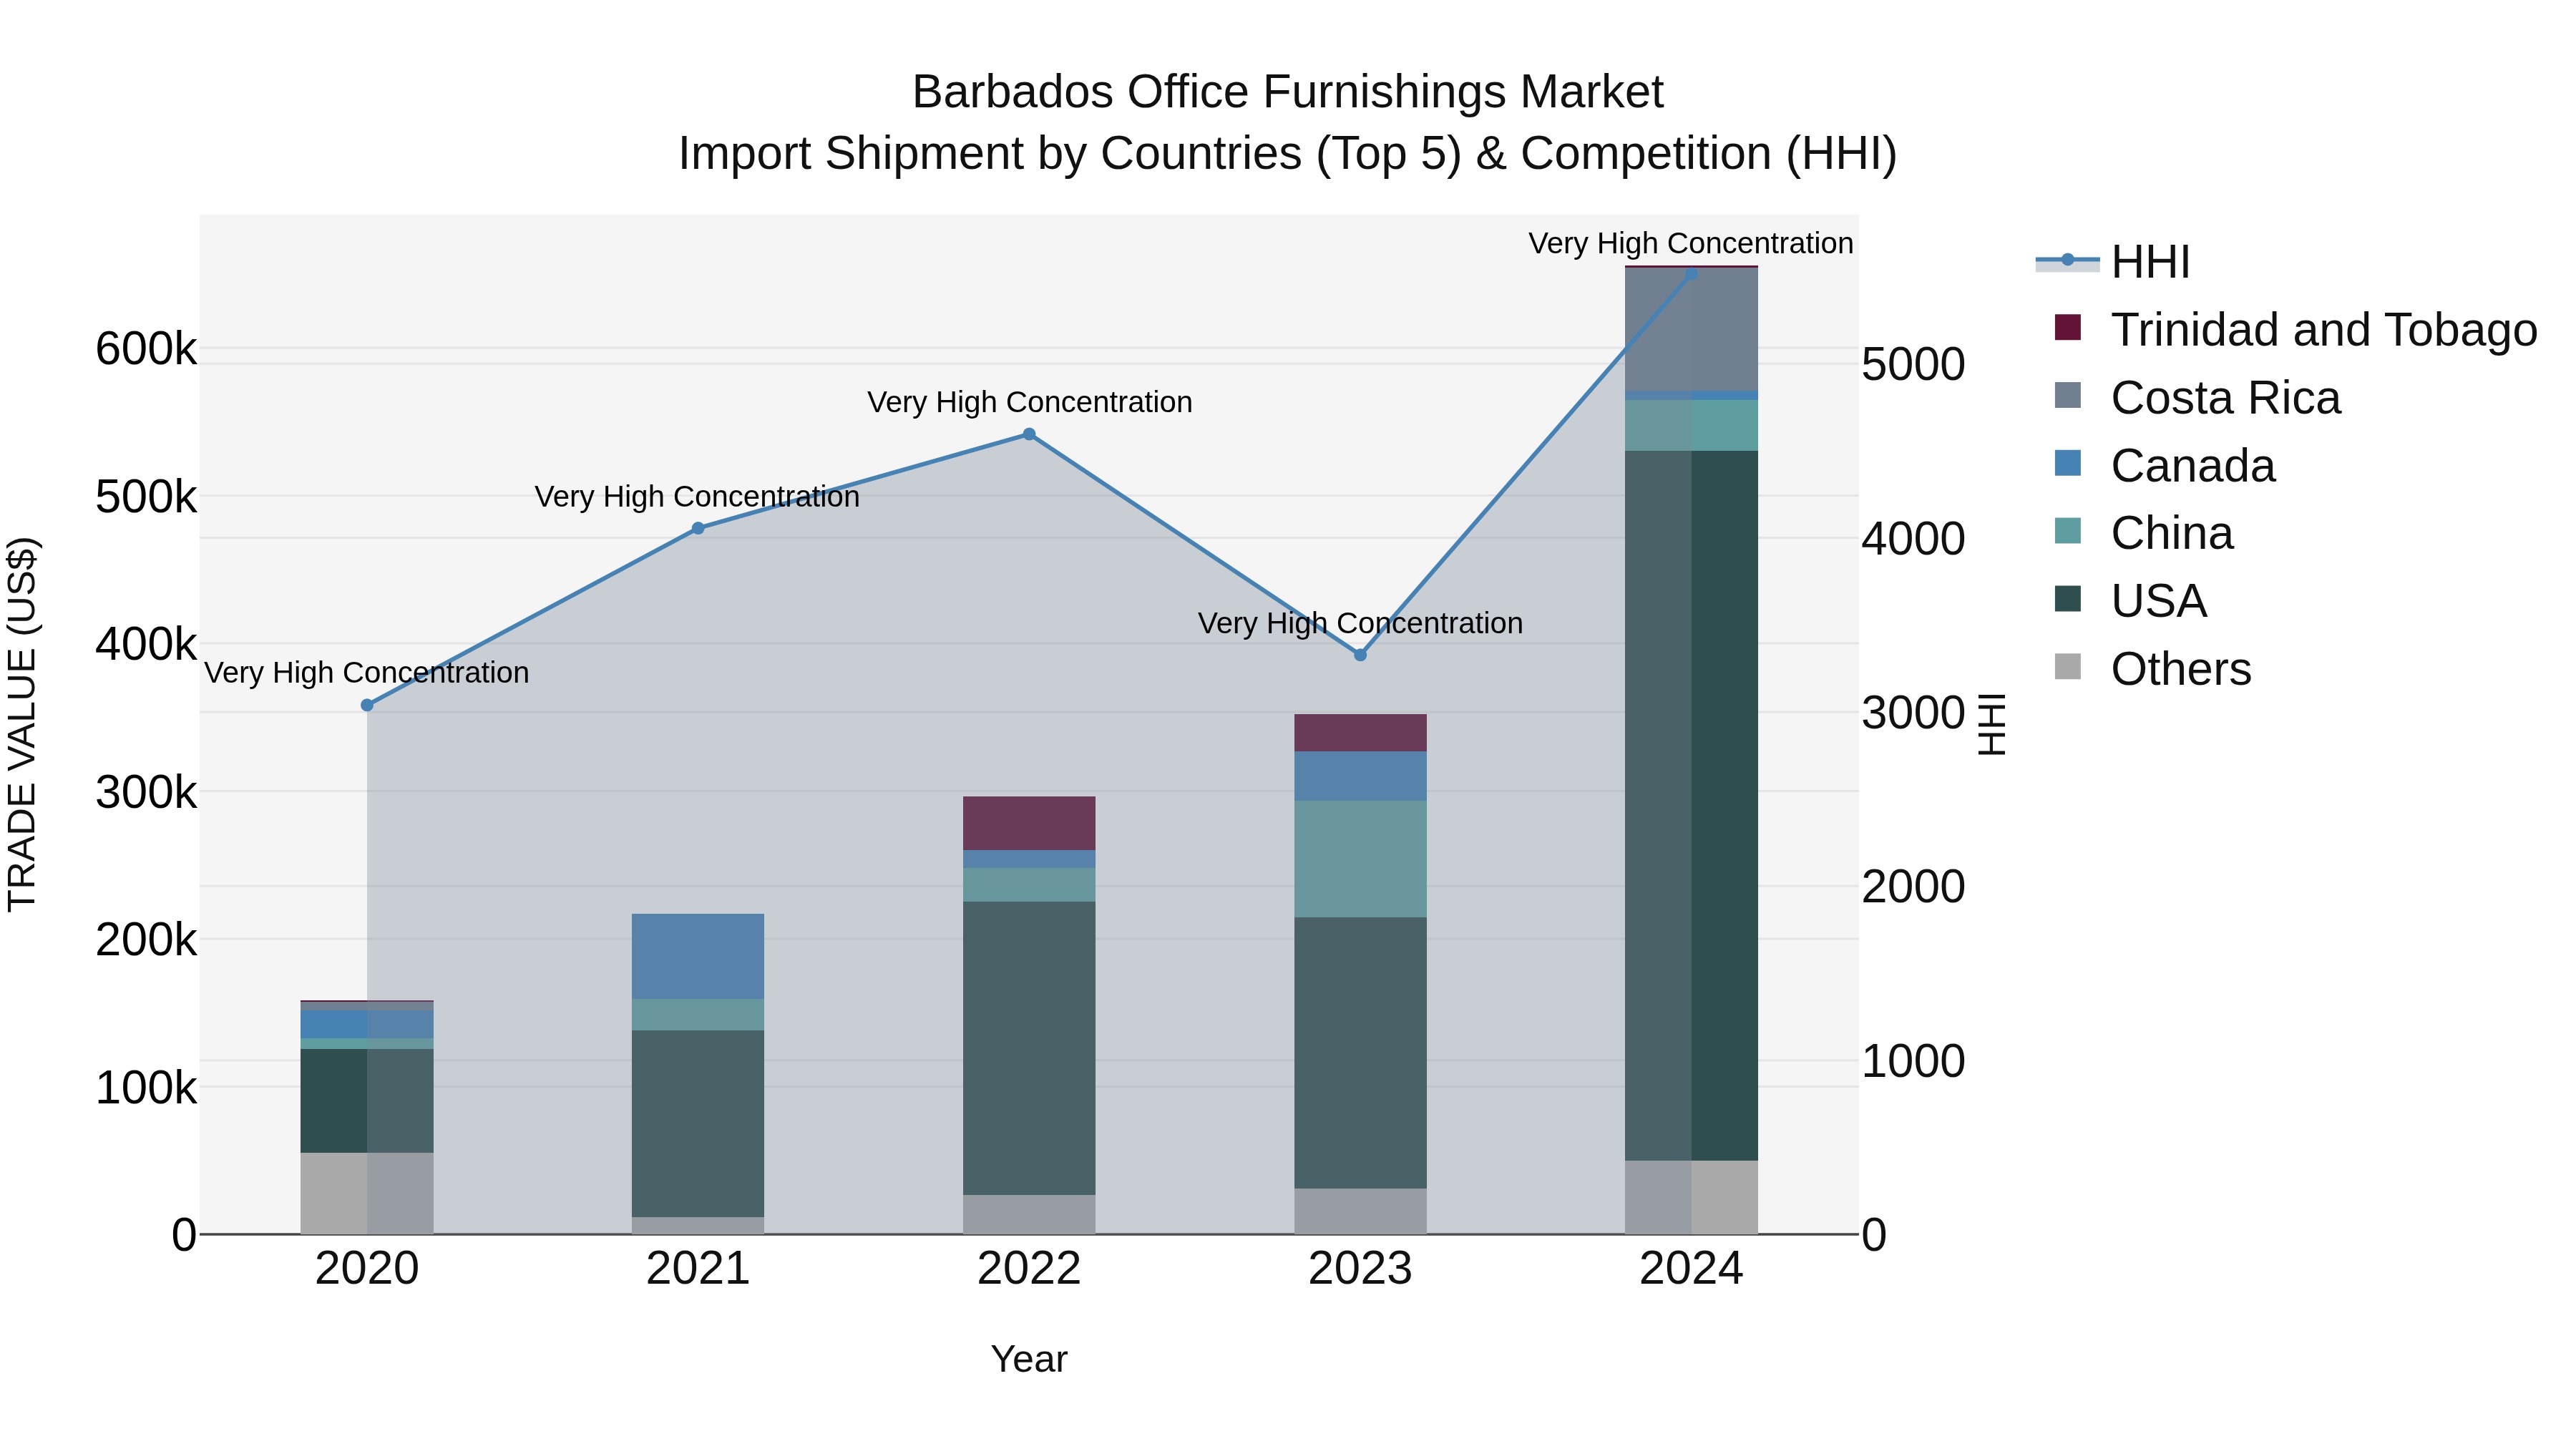Click the China segment of 2021 bar

(698, 1014)
